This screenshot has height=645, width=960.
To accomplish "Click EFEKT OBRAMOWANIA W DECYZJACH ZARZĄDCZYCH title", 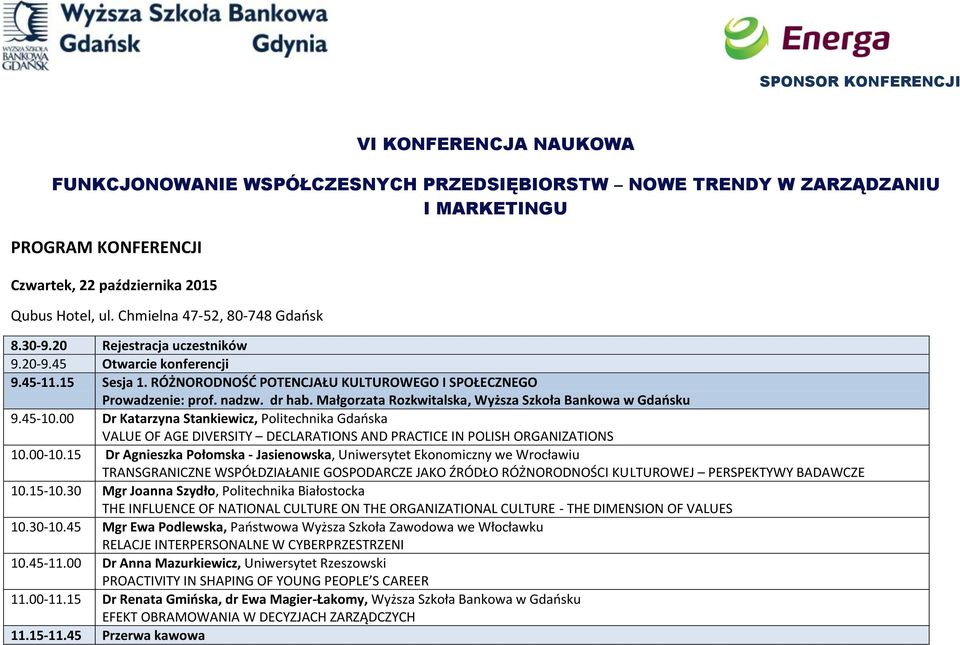I will [258, 617].
